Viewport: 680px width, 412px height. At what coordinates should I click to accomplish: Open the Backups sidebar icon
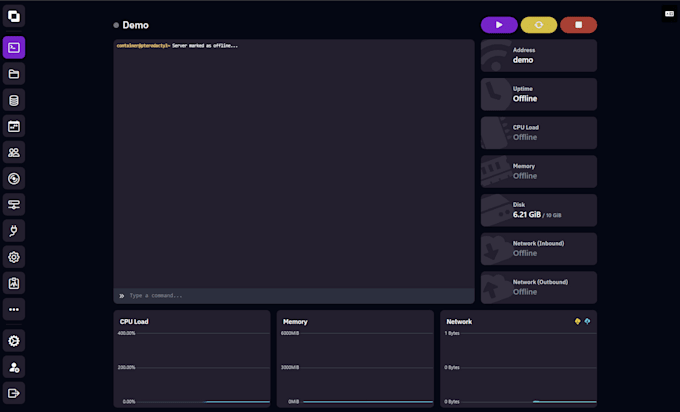click(14, 179)
